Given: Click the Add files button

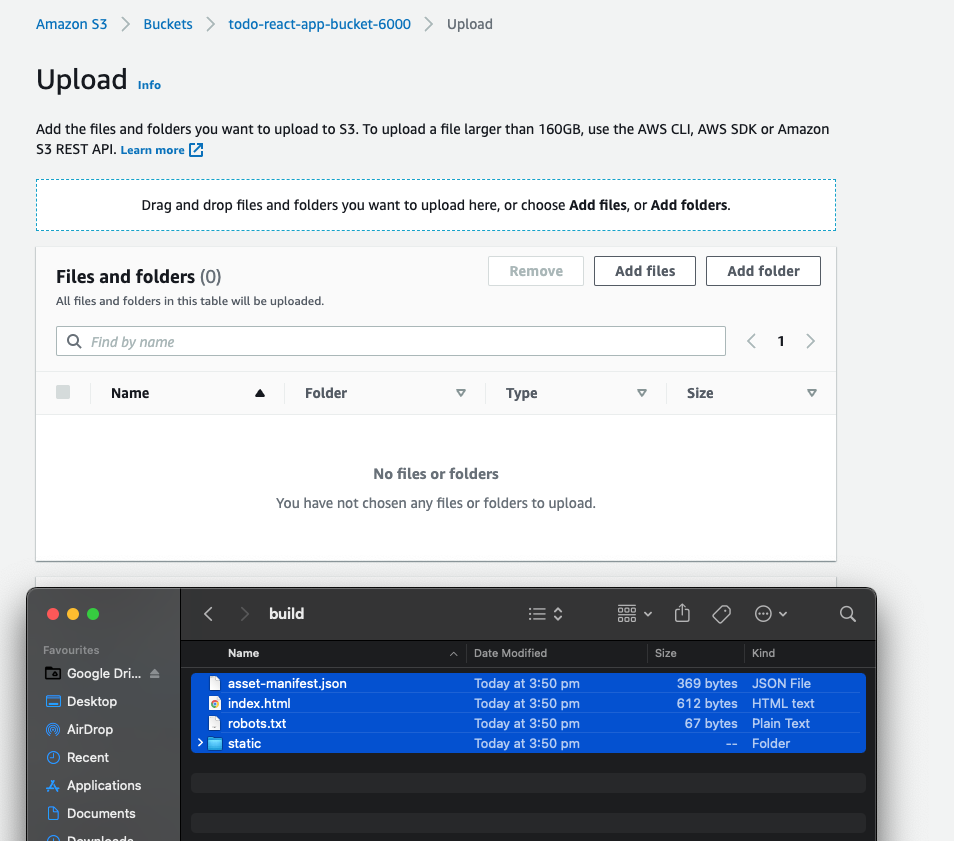Looking at the screenshot, I should point(645,271).
